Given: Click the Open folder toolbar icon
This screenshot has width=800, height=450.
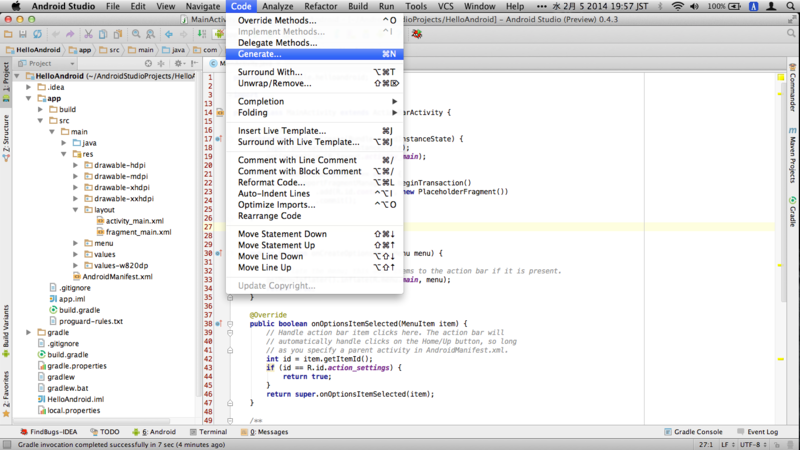Looking at the screenshot, I should click(8, 34).
